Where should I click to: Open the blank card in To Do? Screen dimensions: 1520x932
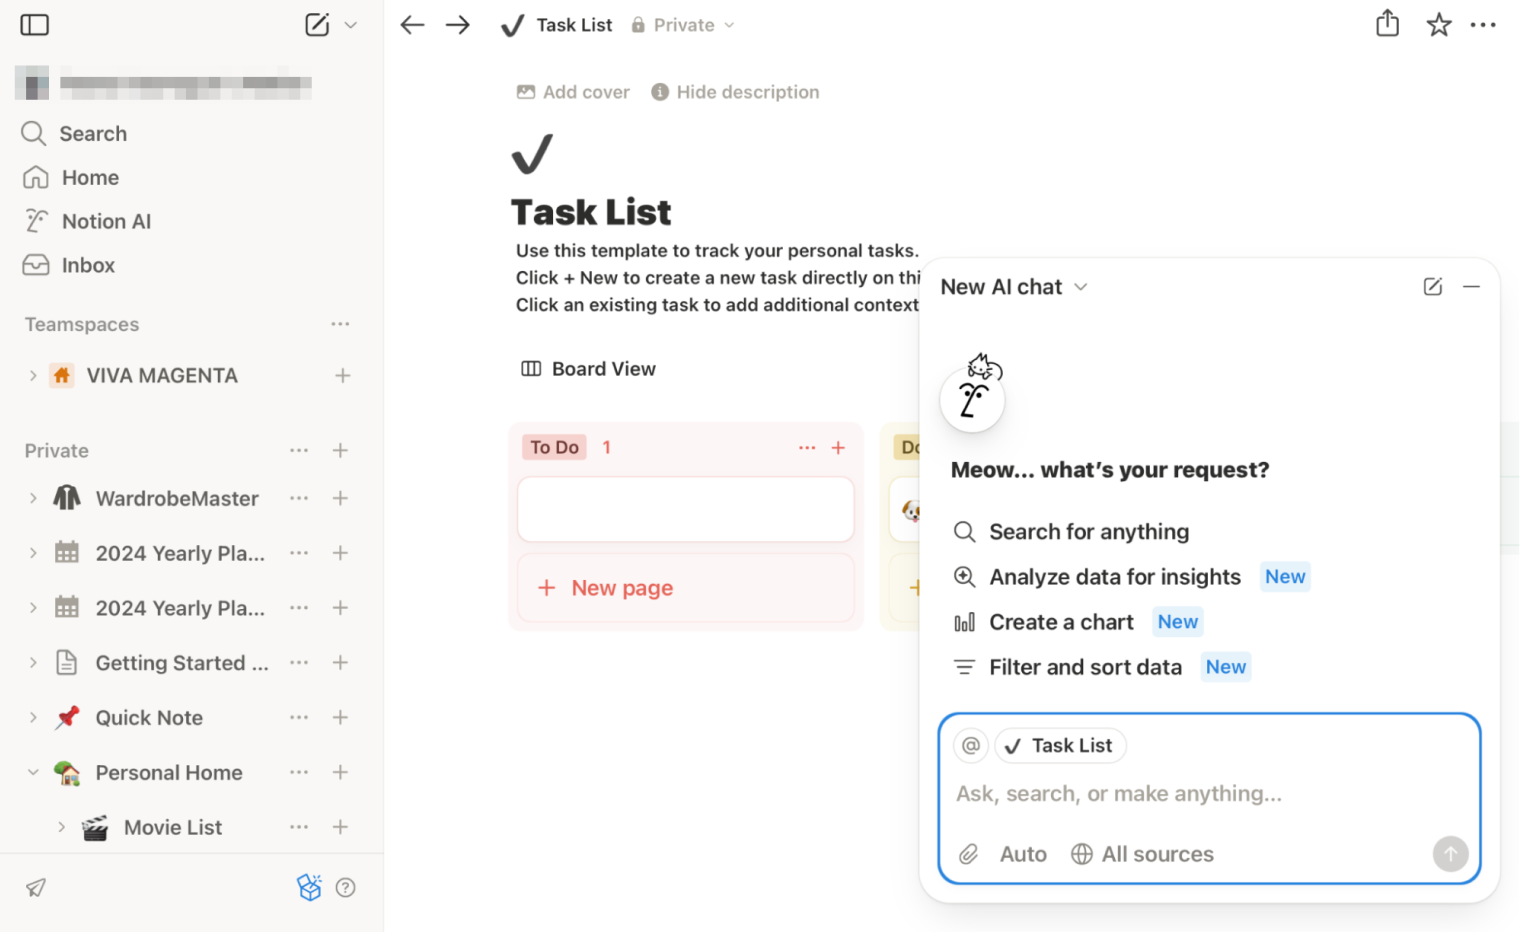tap(686, 510)
